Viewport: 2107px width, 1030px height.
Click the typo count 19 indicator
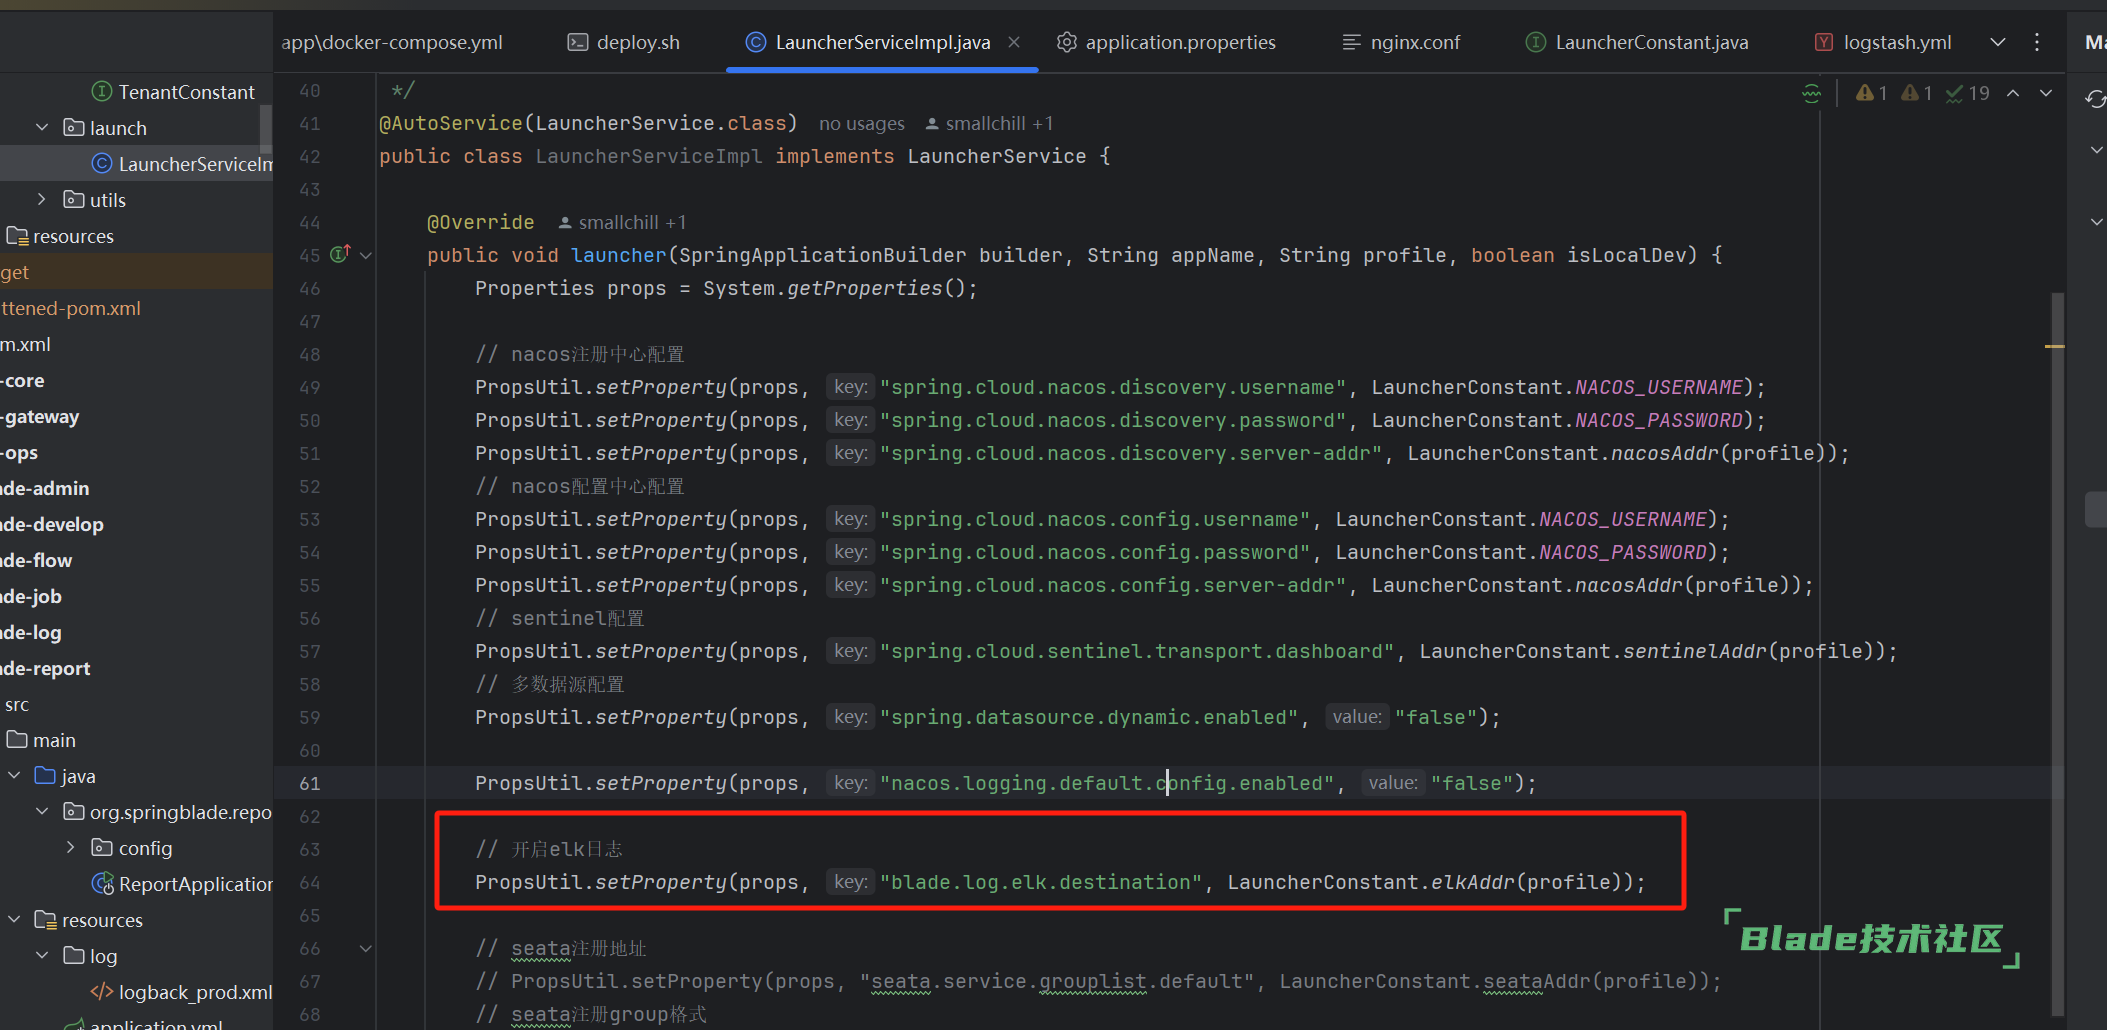(x=1967, y=93)
